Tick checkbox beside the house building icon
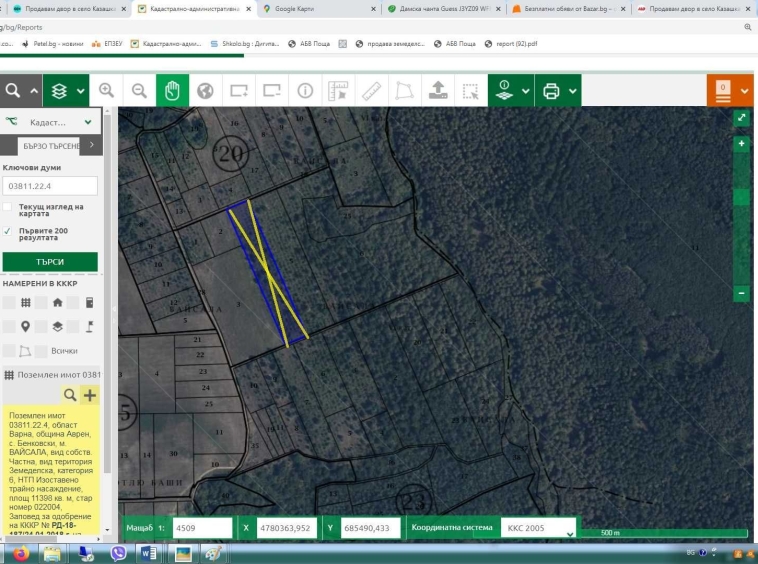The height and width of the screenshot is (564, 758). click(41, 303)
